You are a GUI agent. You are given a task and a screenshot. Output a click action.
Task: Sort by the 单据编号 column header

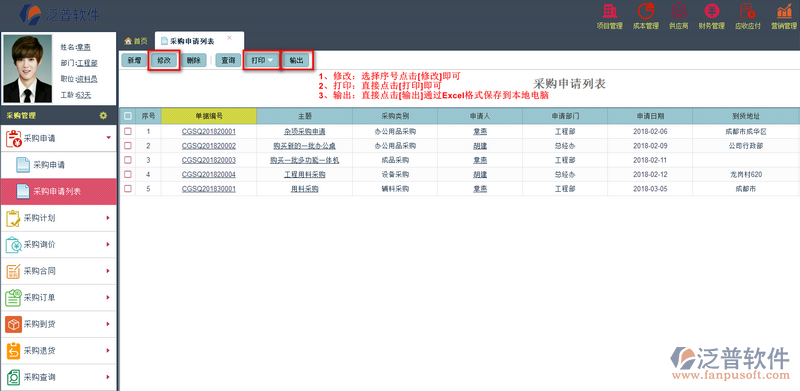point(209,116)
